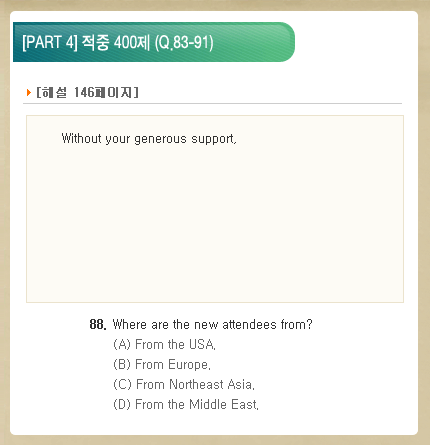Select the "PART 4" text in the banner
The image size is (430, 445).
click(50, 42)
